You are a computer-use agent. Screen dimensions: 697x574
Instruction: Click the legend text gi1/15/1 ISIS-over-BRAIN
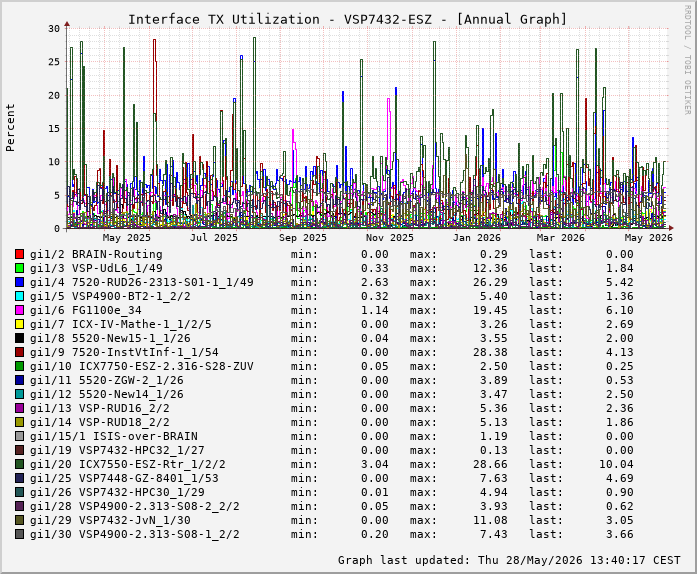pyautogui.click(x=113, y=436)
